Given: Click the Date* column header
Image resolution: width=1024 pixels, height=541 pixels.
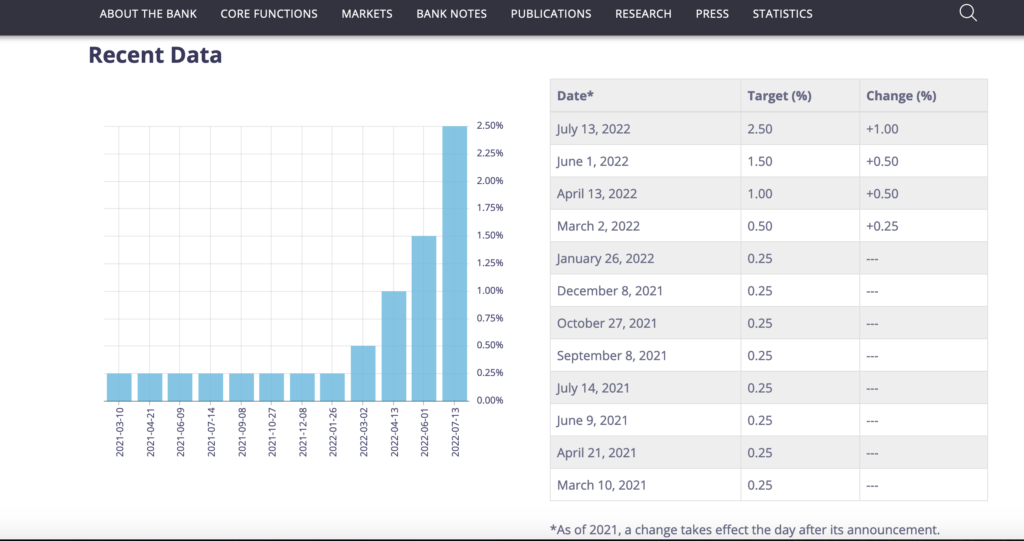Looking at the screenshot, I should click(645, 95).
